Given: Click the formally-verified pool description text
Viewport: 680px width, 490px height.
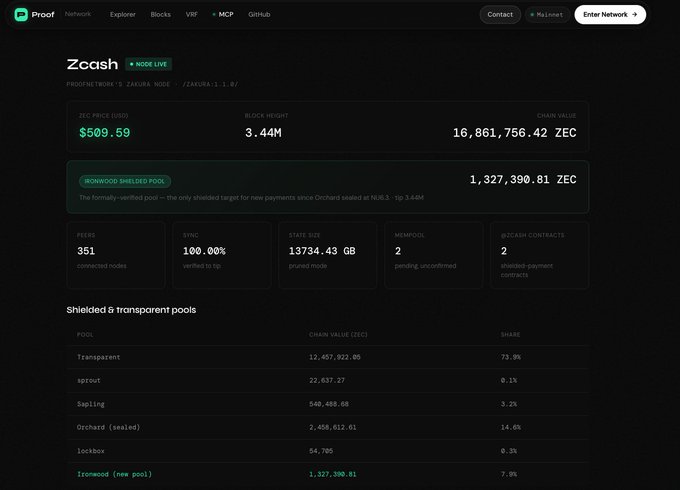Looking at the screenshot, I should (x=252, y=198).
